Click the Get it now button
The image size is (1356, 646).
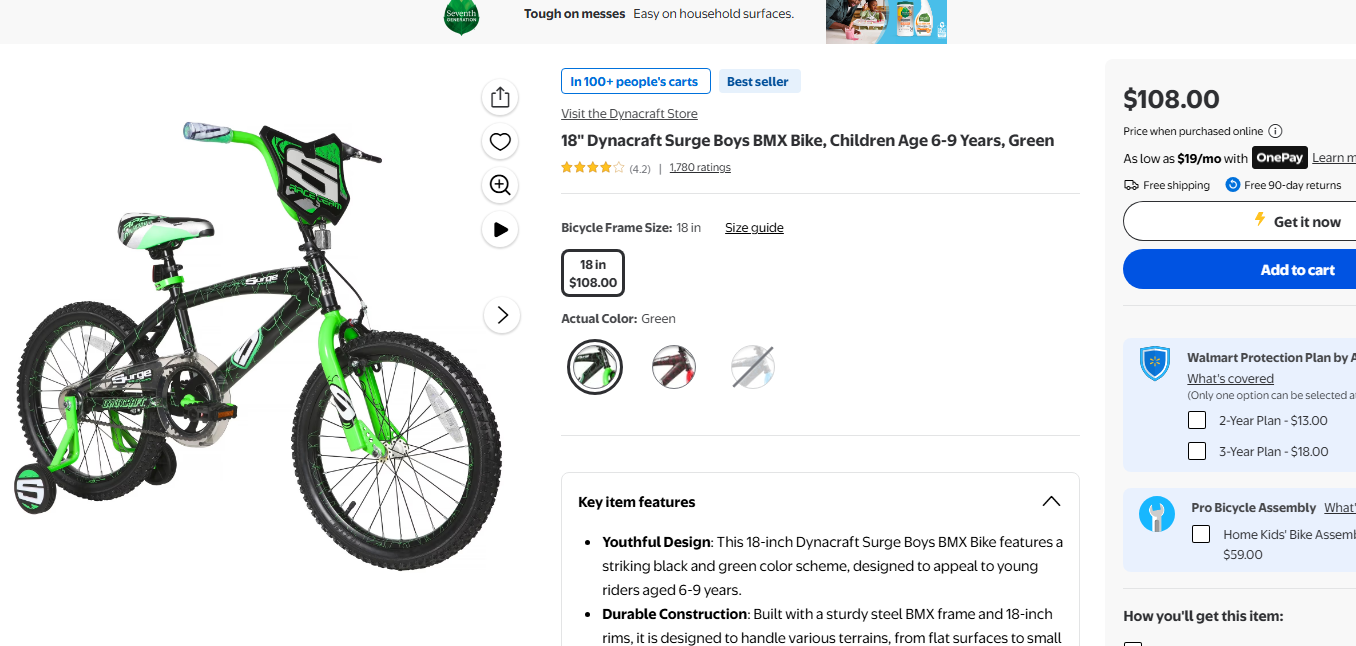coord(1297,221)
